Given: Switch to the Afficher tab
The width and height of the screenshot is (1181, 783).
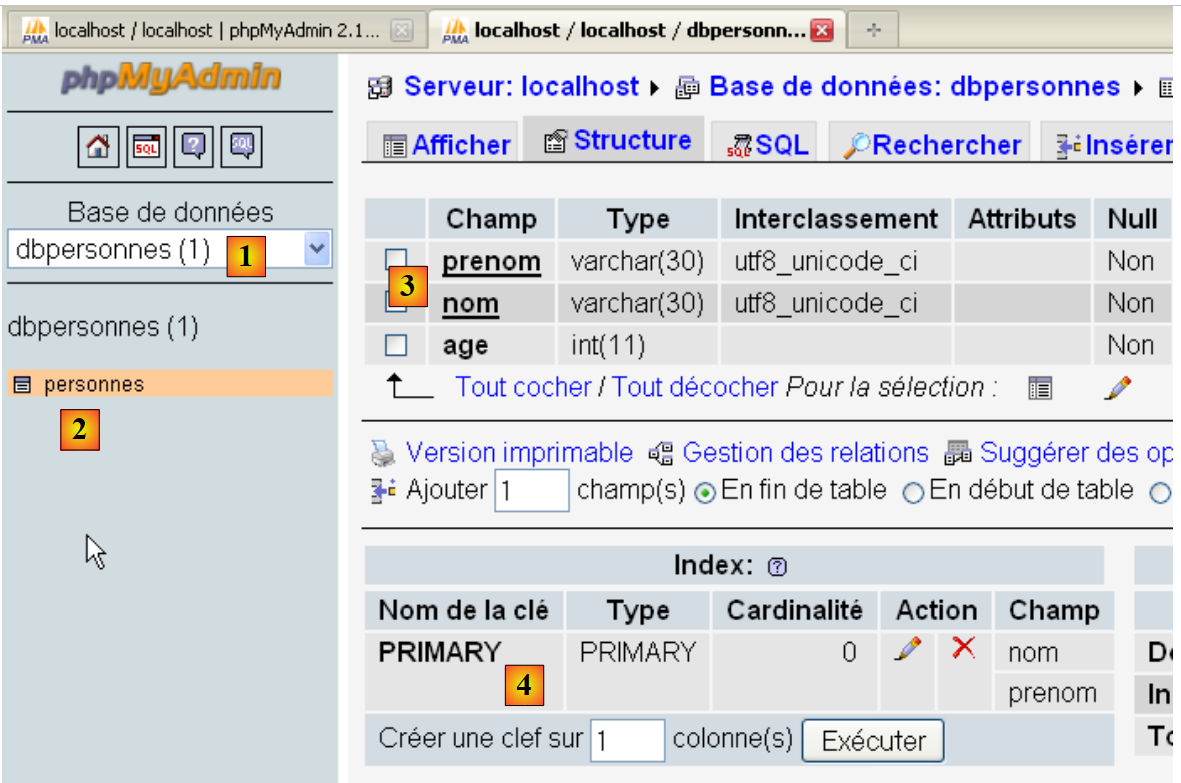Looking at the screenshot, I should [447, 146].
